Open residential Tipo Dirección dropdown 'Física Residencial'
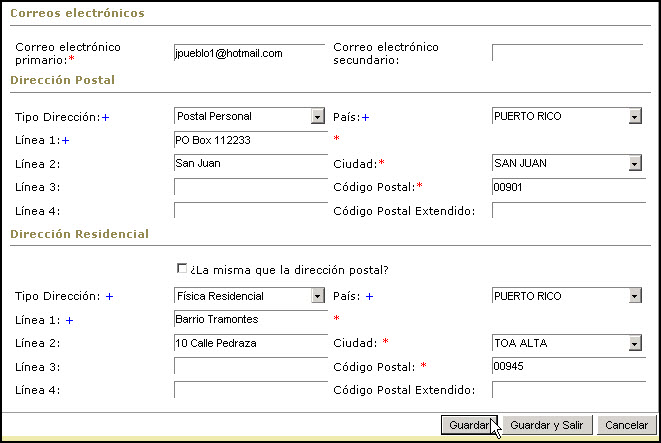 tap(250, 296)
